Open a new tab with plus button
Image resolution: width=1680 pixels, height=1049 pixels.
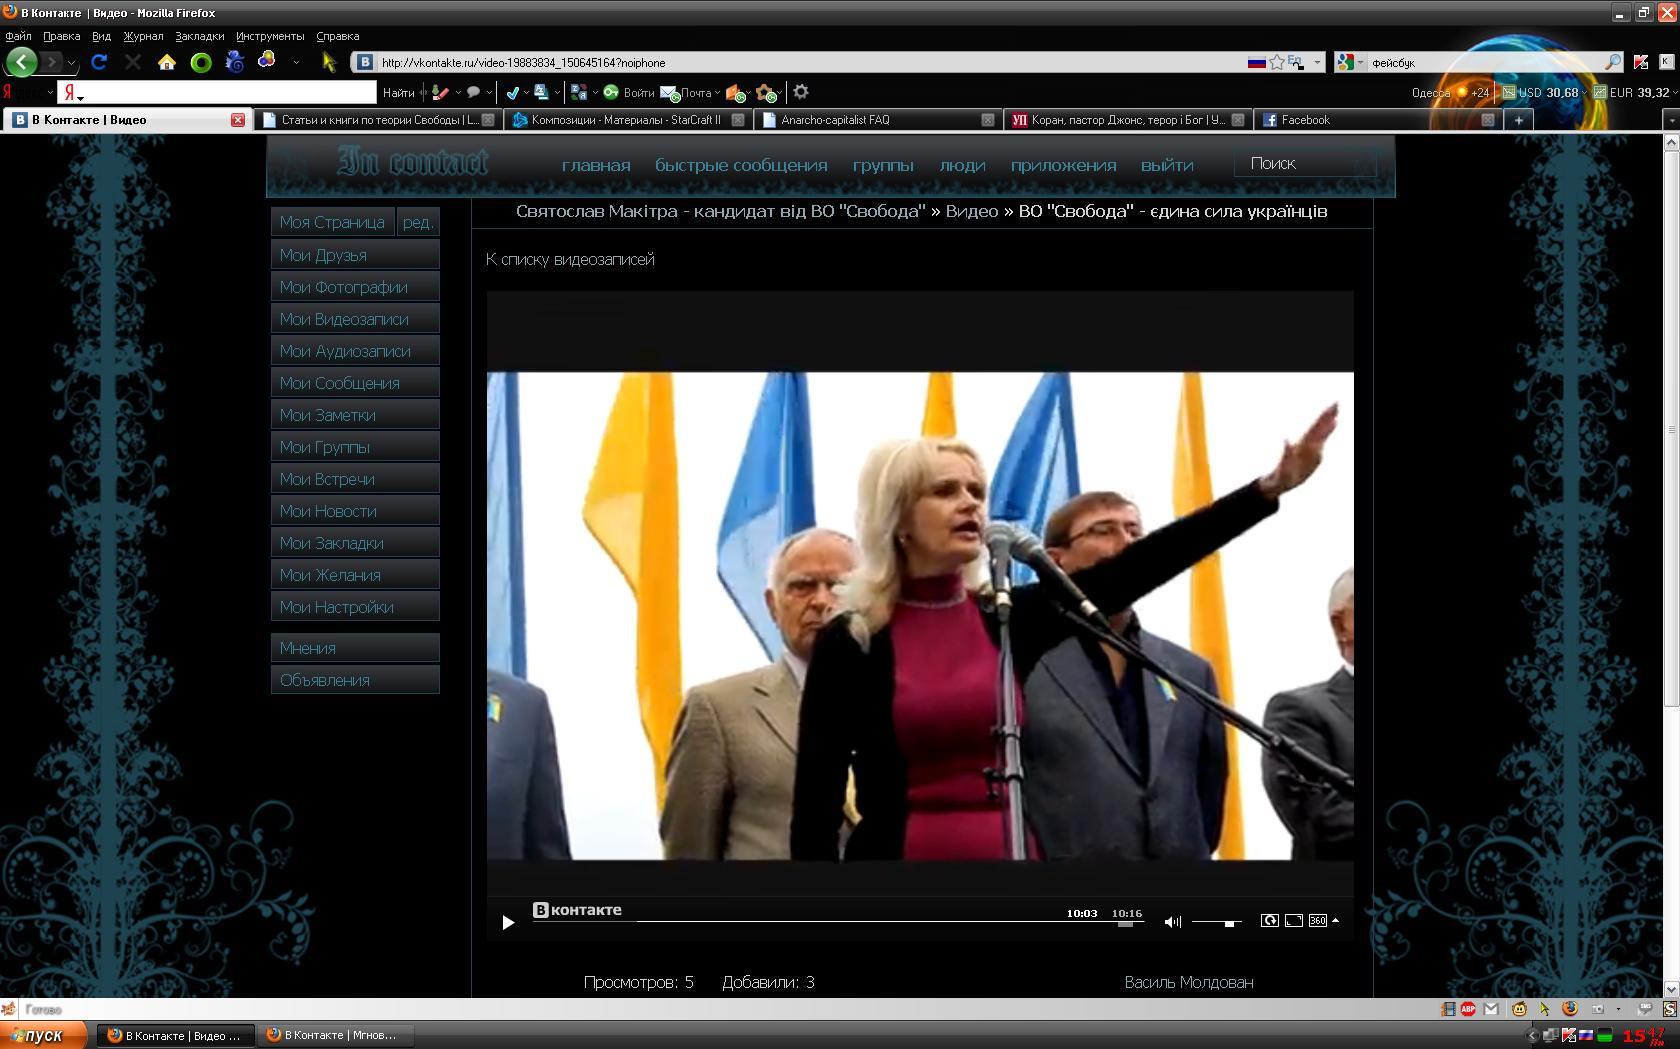[x=1518, y=120]
